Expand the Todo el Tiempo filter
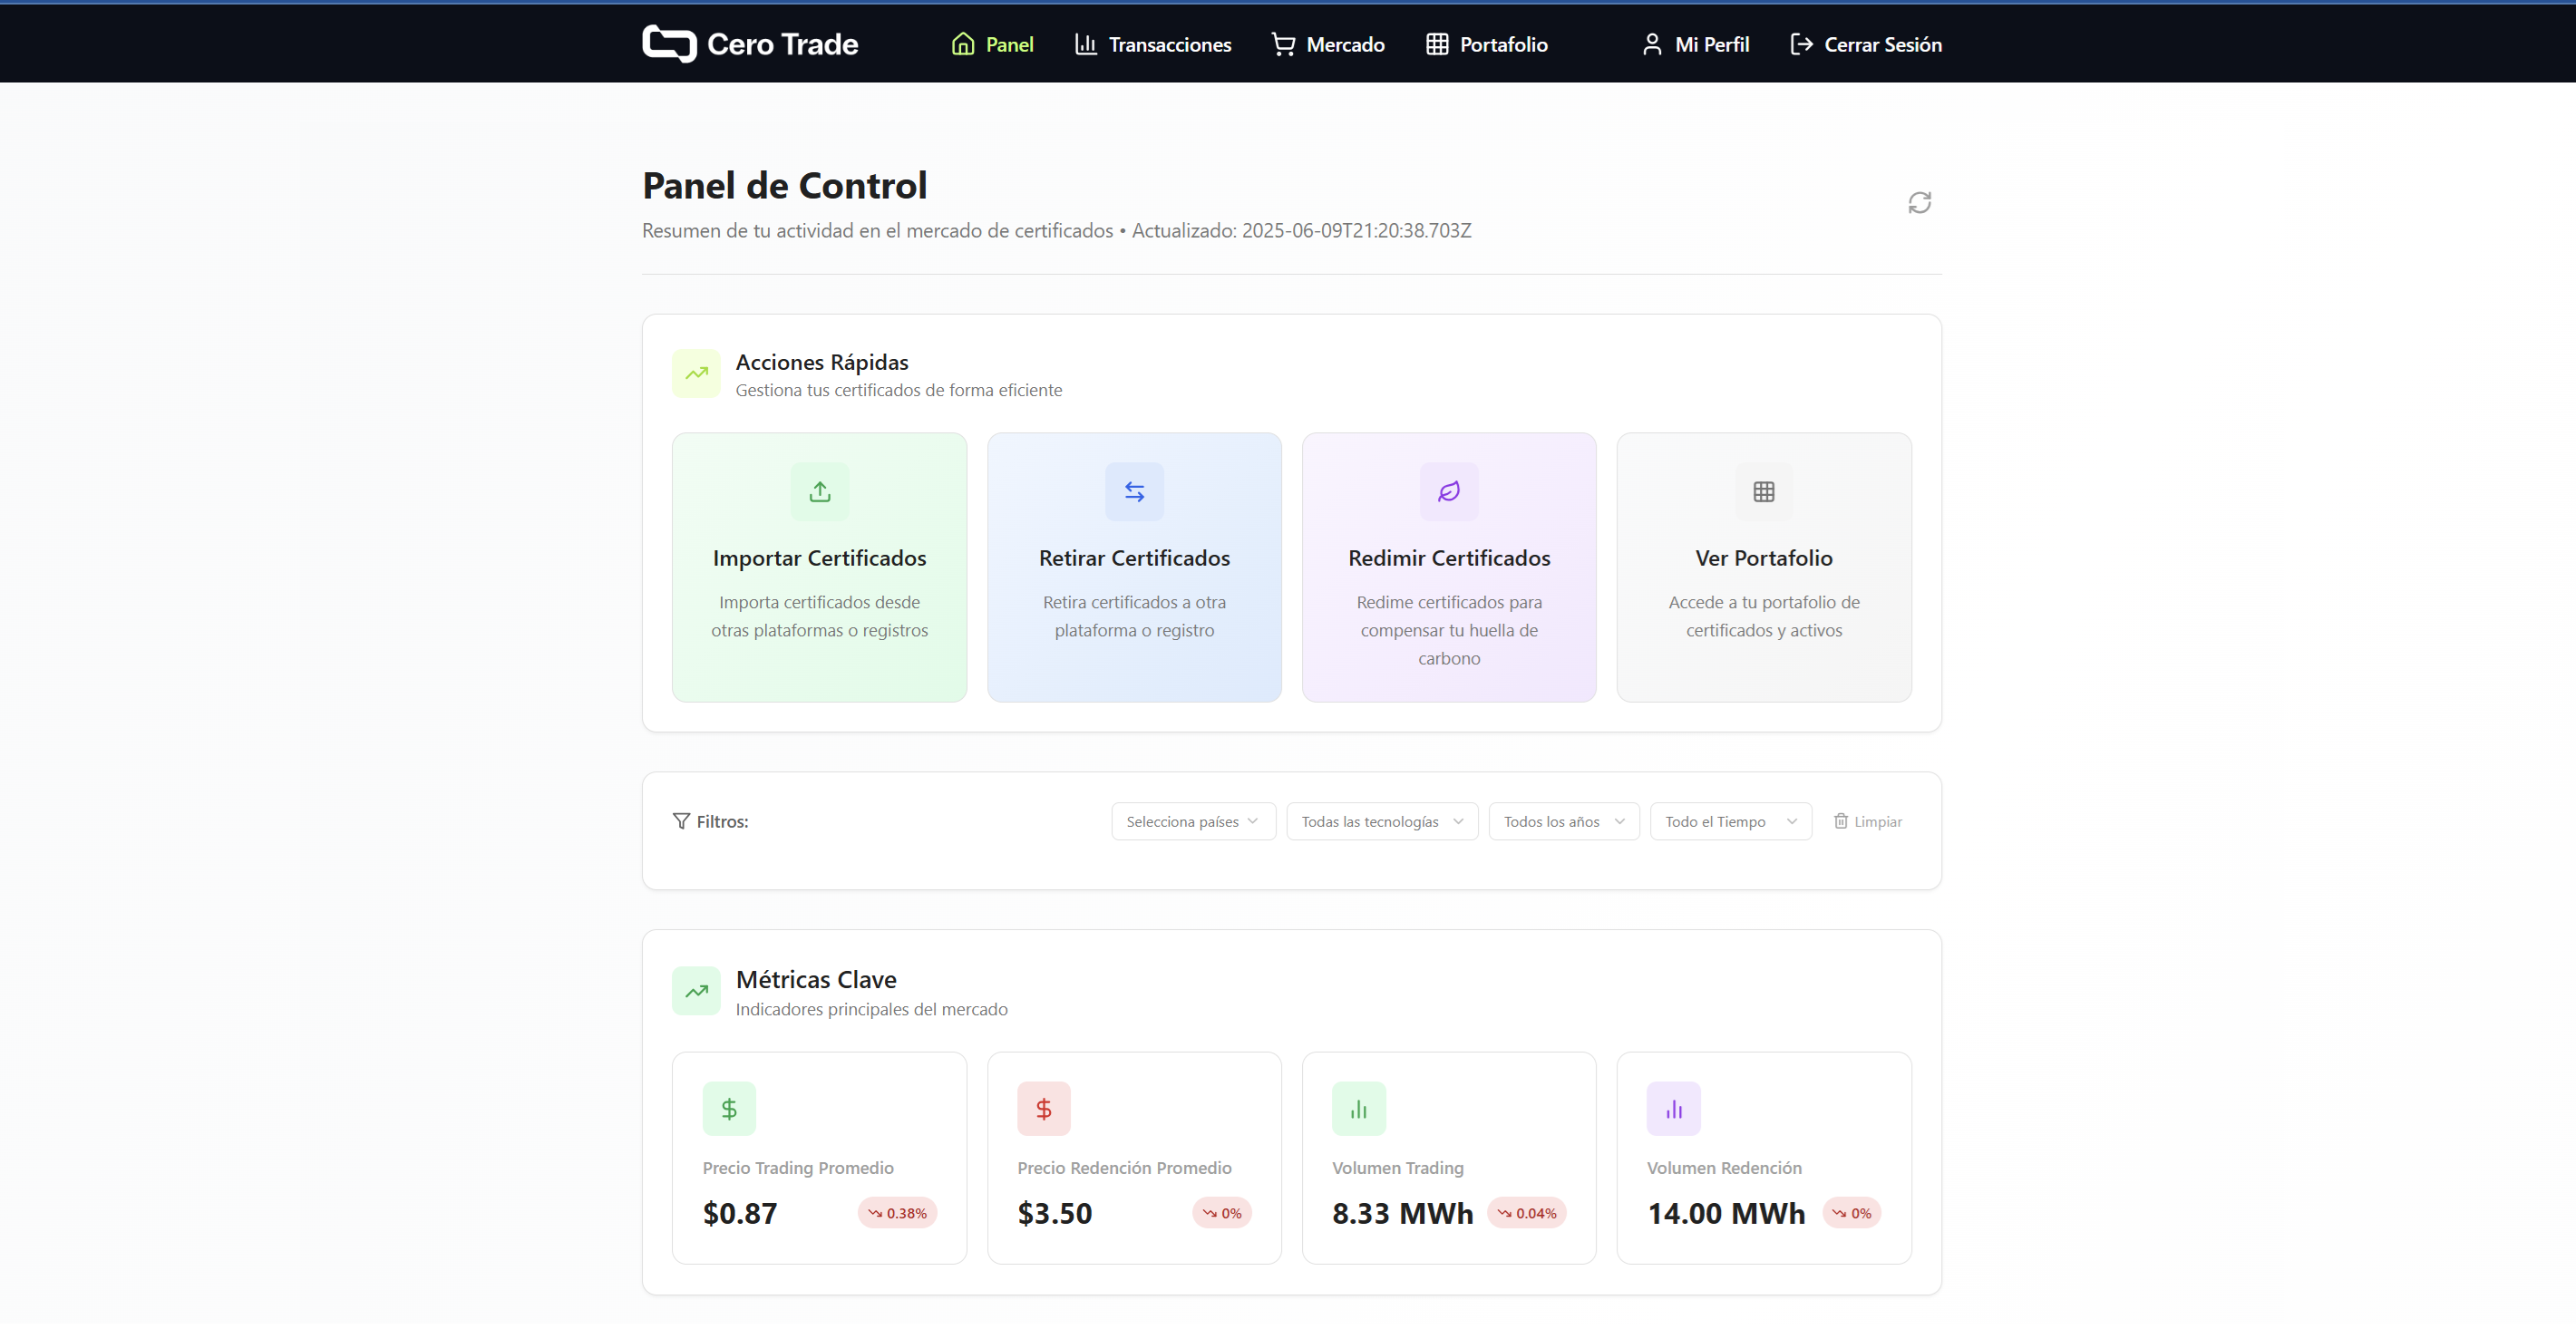The image size is (2576, 1329). (x=1729, y=821)
